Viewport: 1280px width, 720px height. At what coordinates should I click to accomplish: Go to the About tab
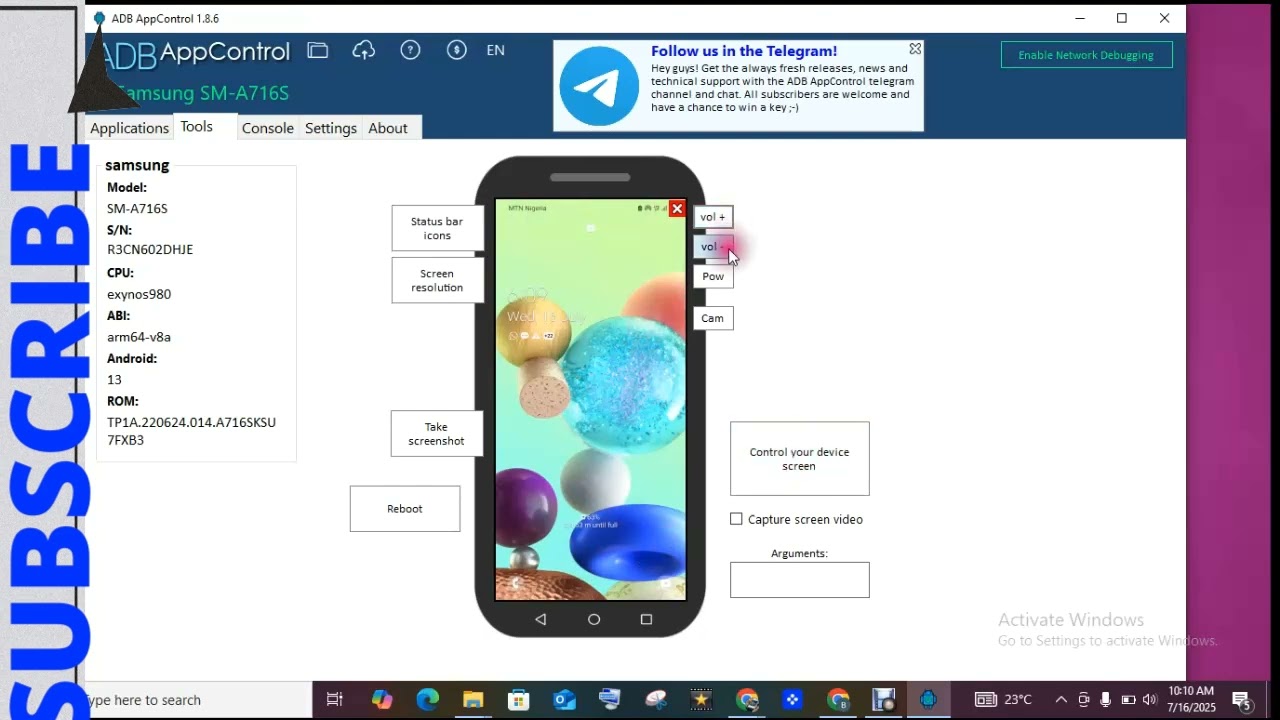[388, 128]
